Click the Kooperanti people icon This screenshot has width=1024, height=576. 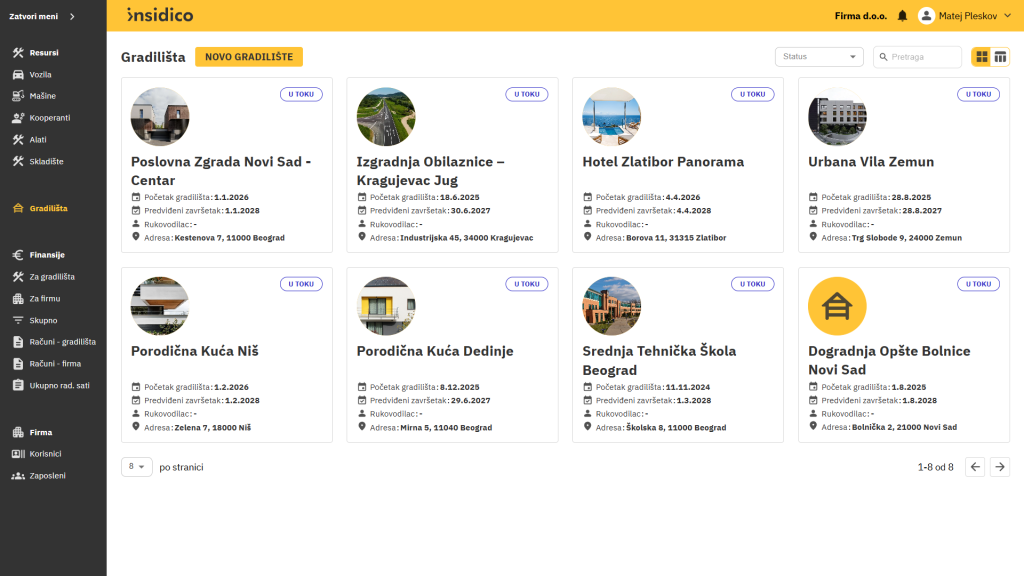[x=18, y=118]
